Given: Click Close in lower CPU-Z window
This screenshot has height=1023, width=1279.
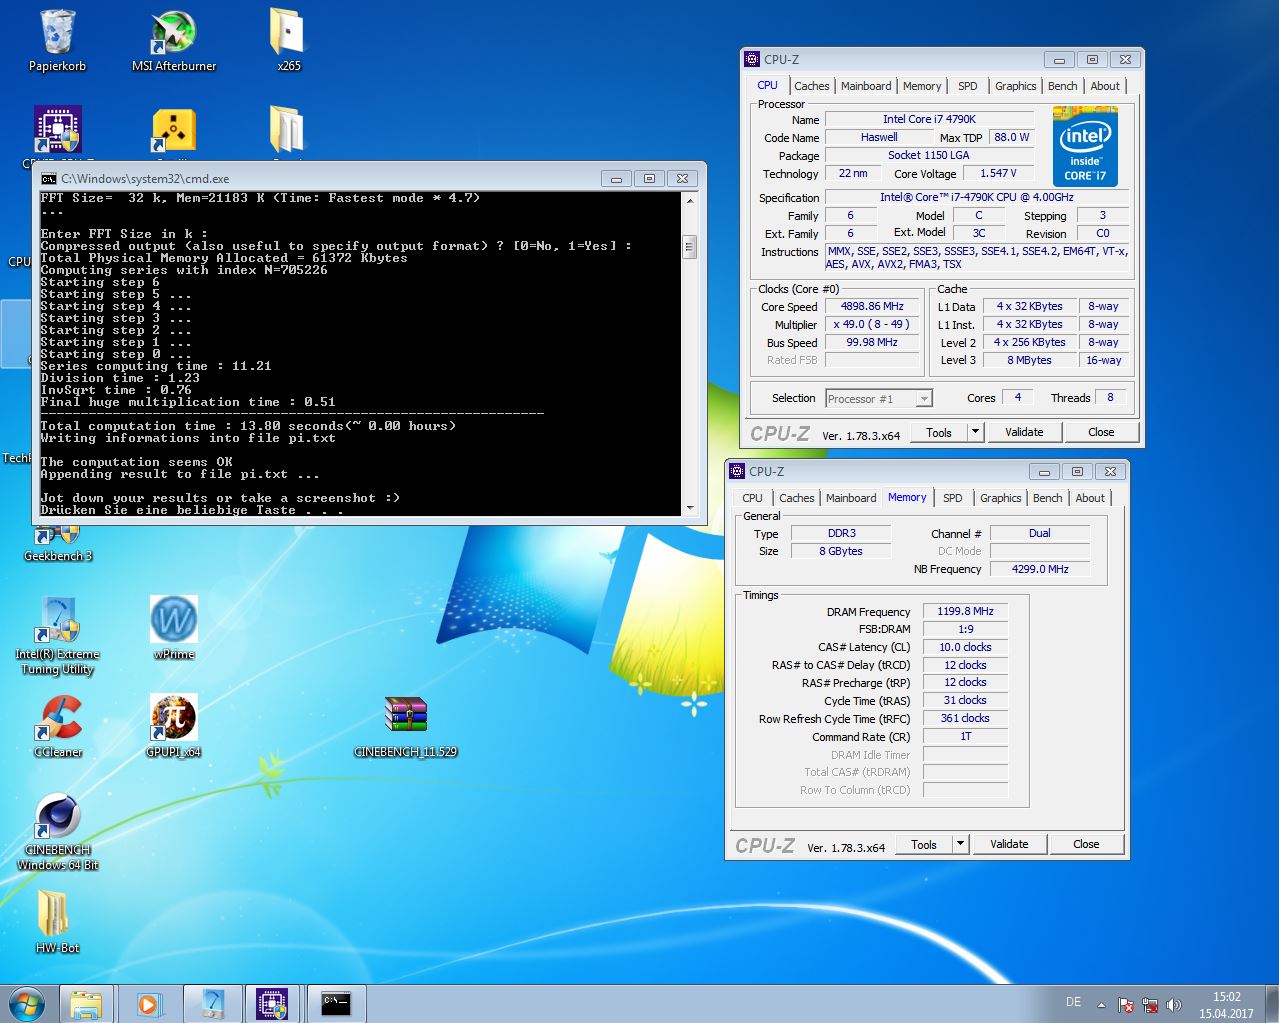Looking at the screenshot, I should point(1086,844).
